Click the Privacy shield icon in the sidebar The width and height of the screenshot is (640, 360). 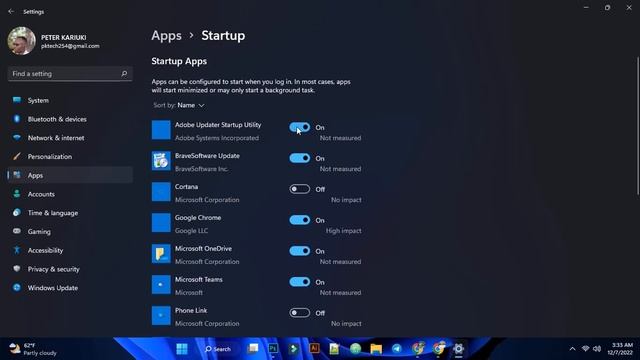(x=17, y=269)
